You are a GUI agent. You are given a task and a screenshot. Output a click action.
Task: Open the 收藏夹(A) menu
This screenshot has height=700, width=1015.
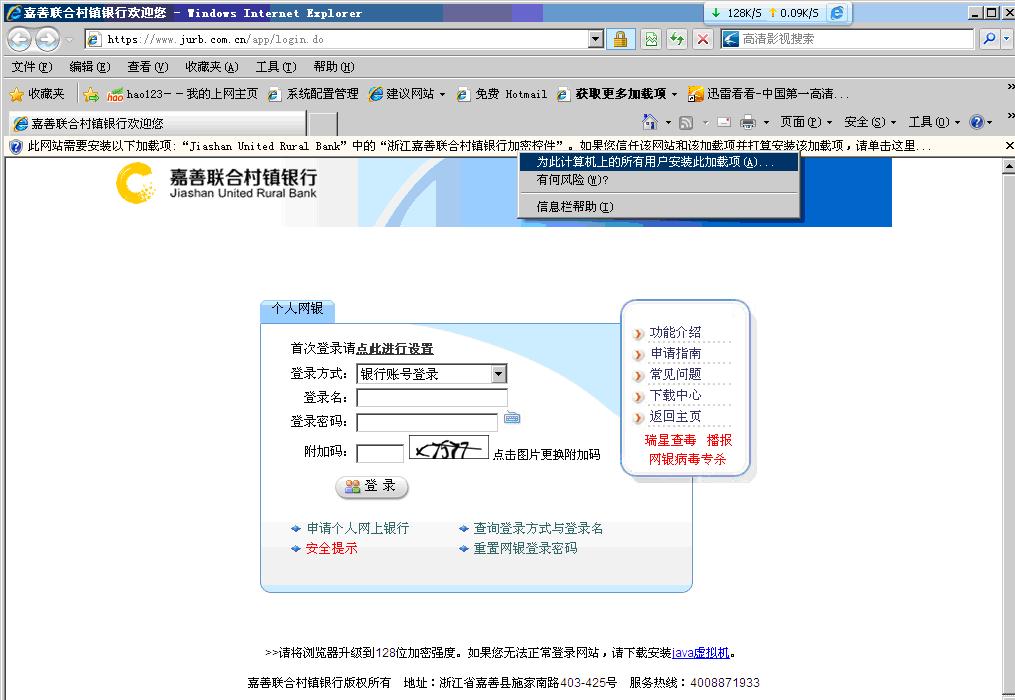211,67
